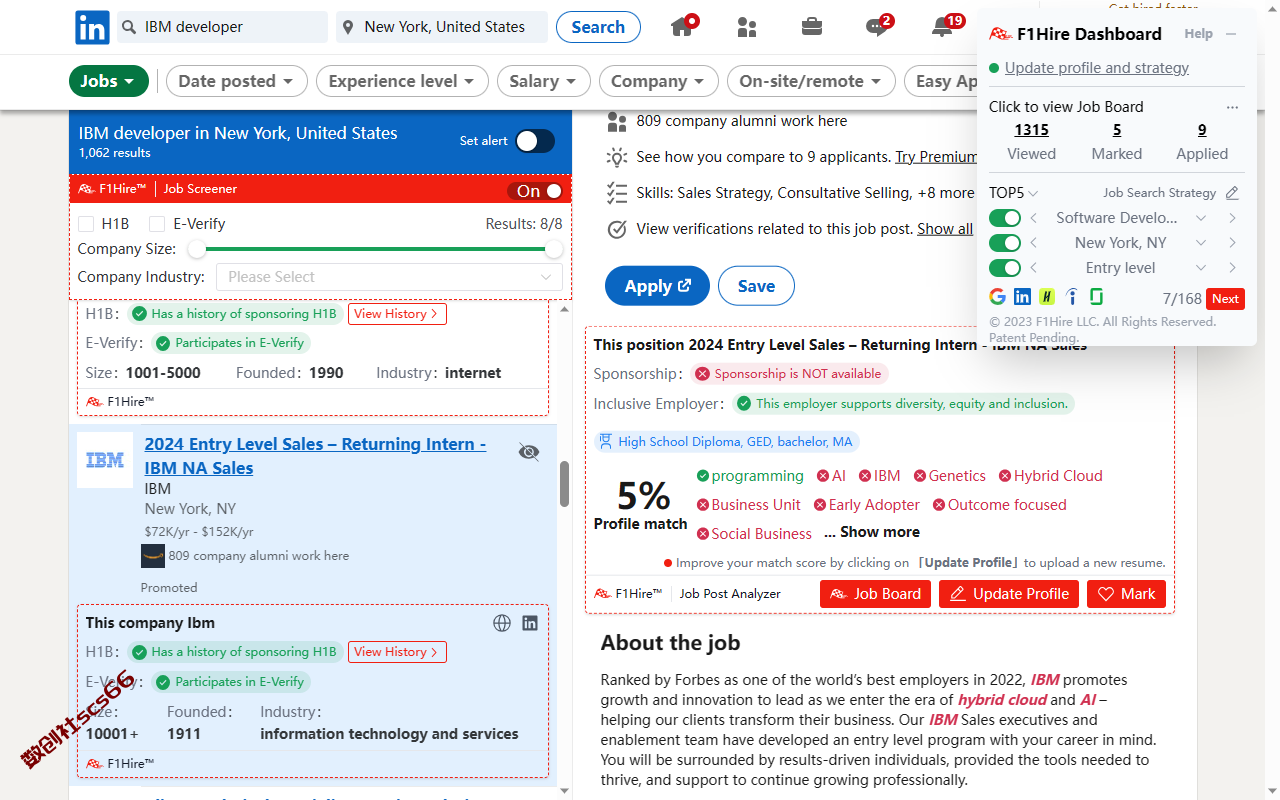Open the Jobs filter dropdown
The image size is (1280, 800).
point(109,81)
